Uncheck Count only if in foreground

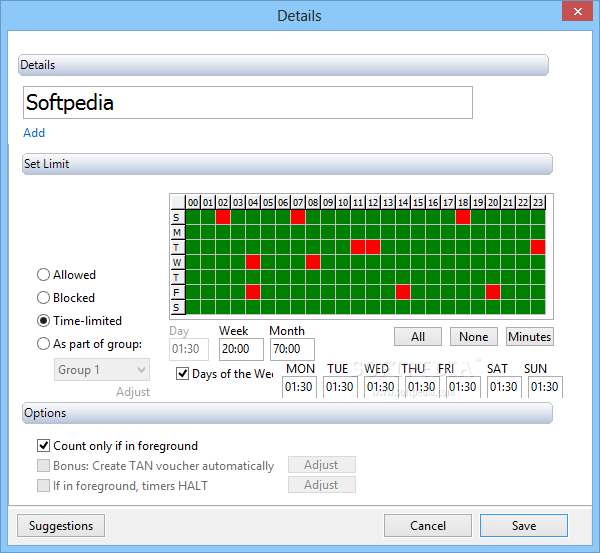[43, 445]
